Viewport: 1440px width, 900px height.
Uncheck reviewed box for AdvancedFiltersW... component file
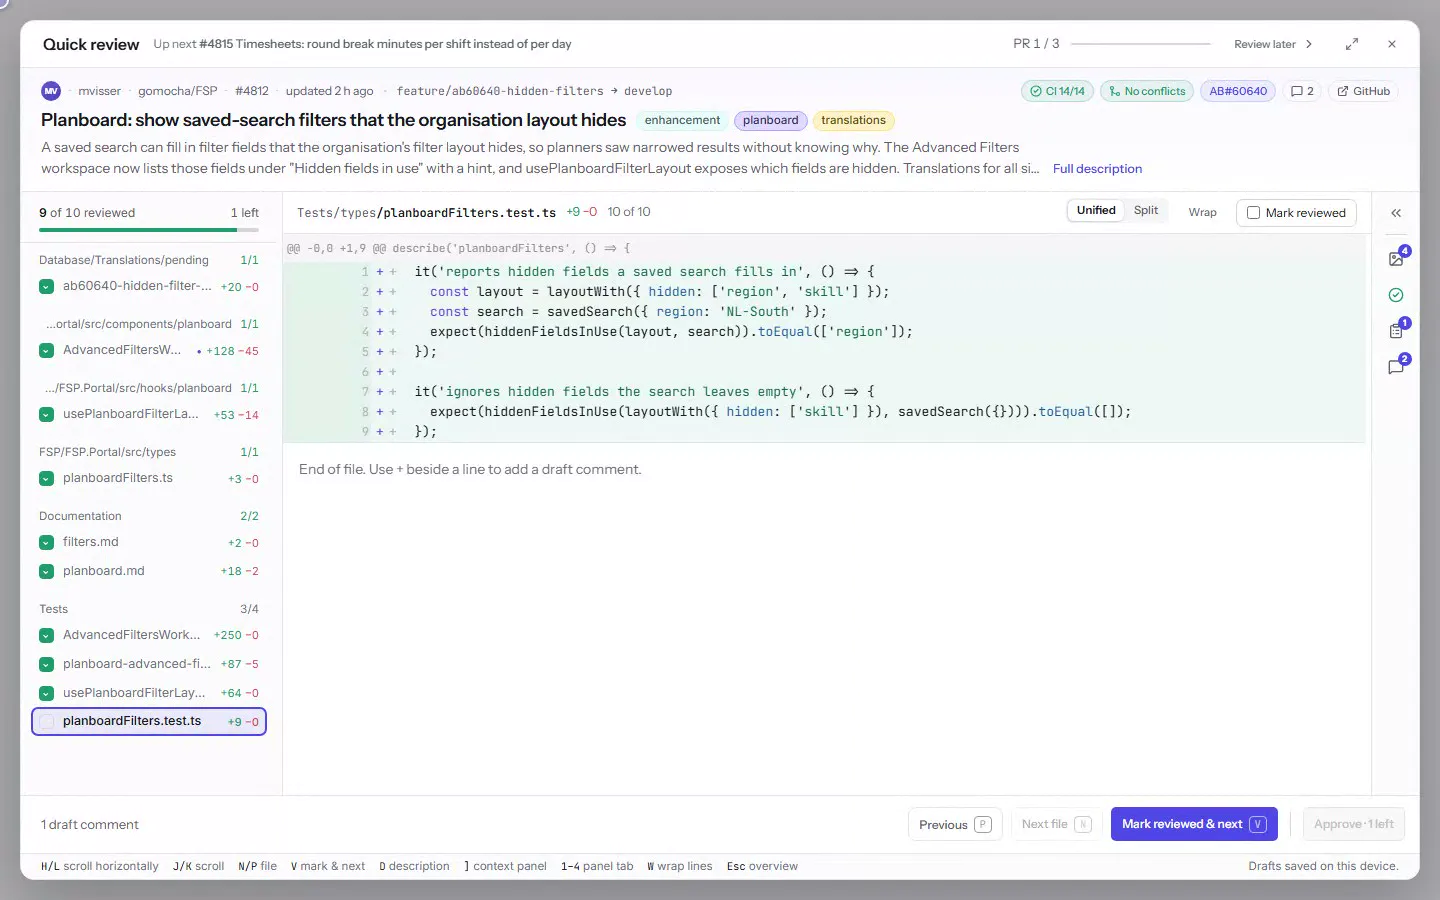coord(46,351)
